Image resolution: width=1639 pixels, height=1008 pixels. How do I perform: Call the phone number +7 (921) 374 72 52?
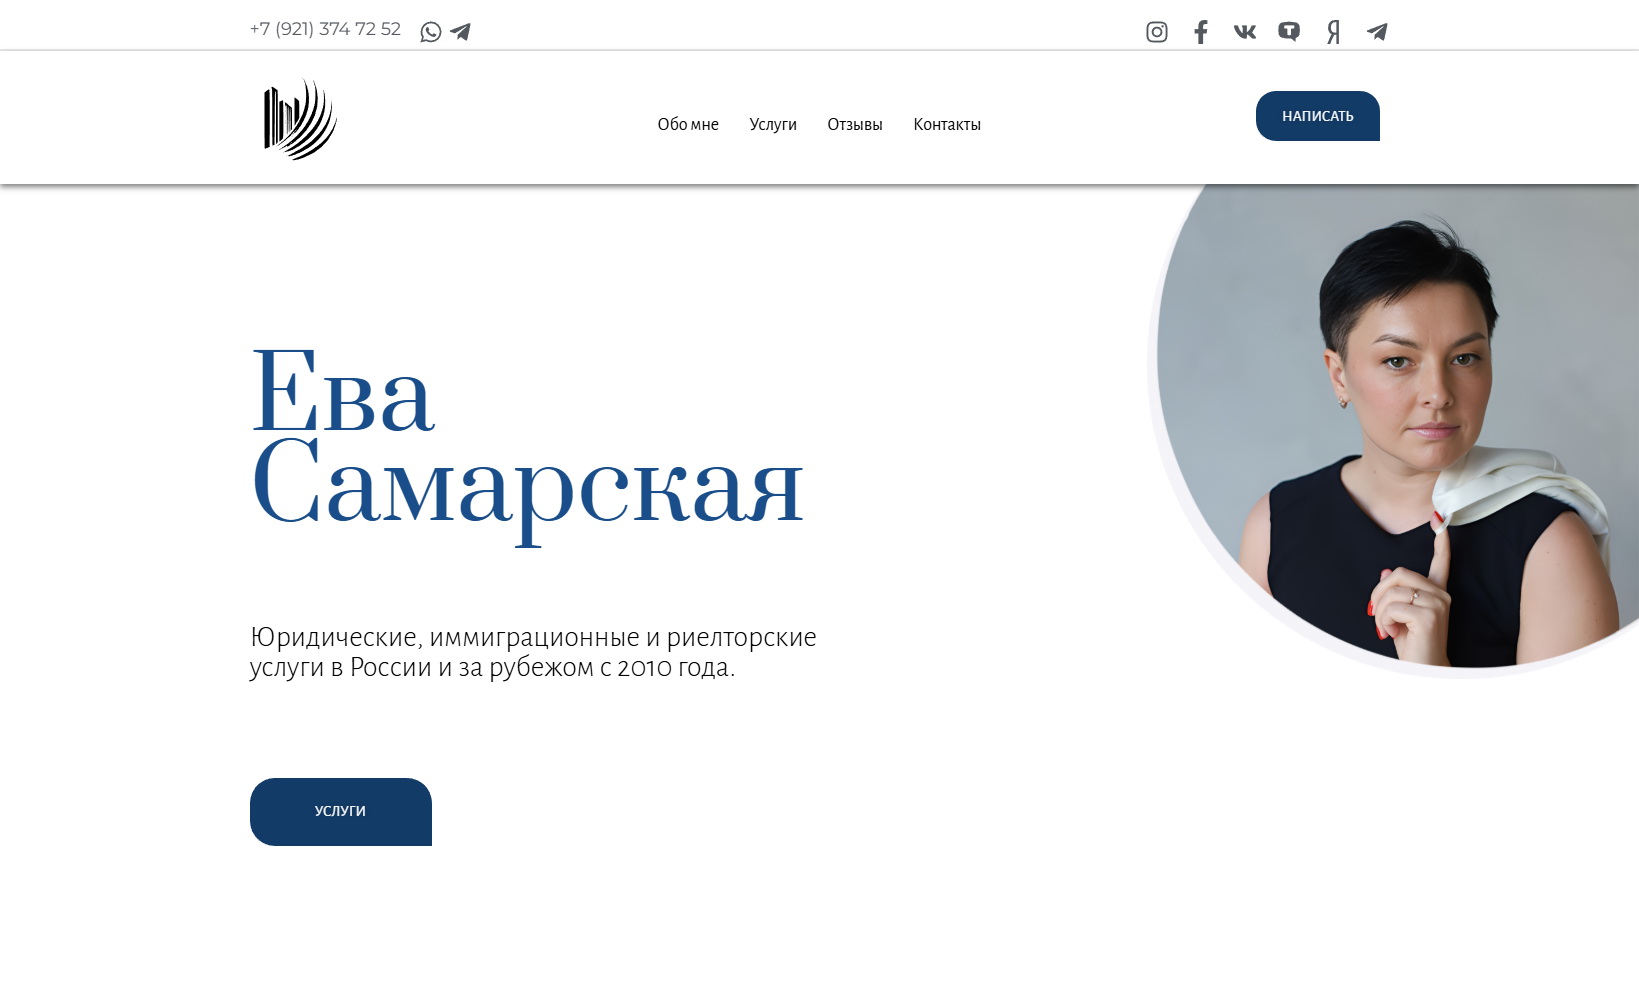pyautogui.click(x=325, y=29)
